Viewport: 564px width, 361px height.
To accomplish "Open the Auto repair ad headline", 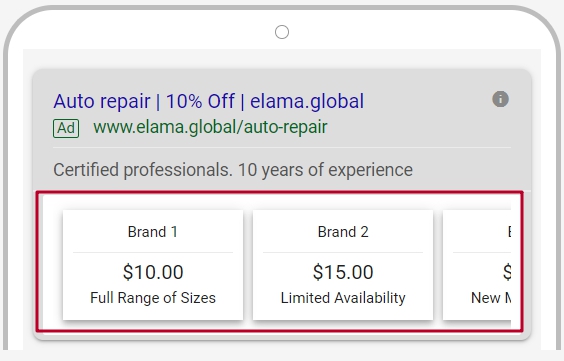I will coord(209,101).
